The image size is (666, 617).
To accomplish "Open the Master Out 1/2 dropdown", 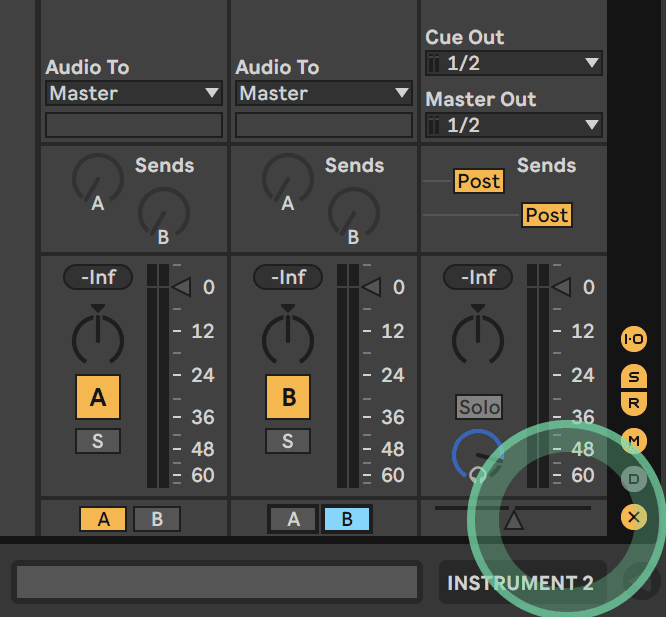I will [x=514, y=125].
